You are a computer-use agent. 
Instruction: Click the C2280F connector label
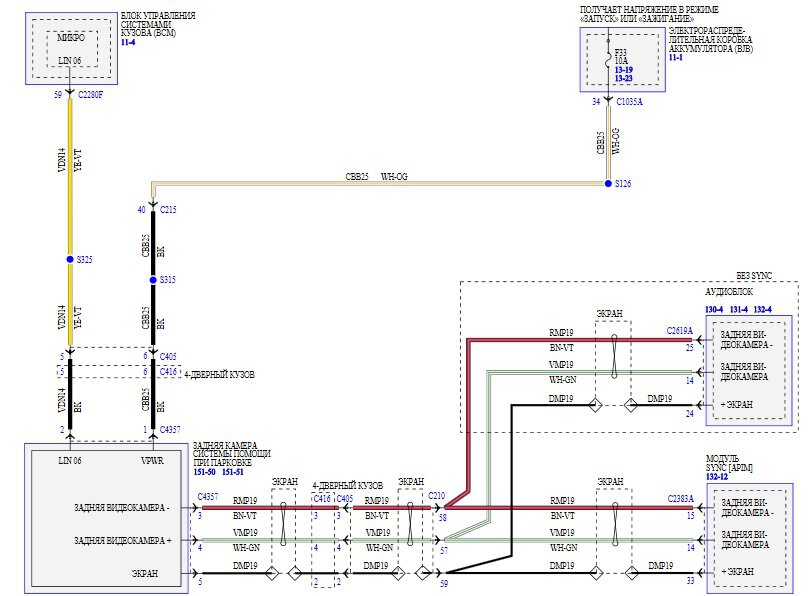point(90,95)
